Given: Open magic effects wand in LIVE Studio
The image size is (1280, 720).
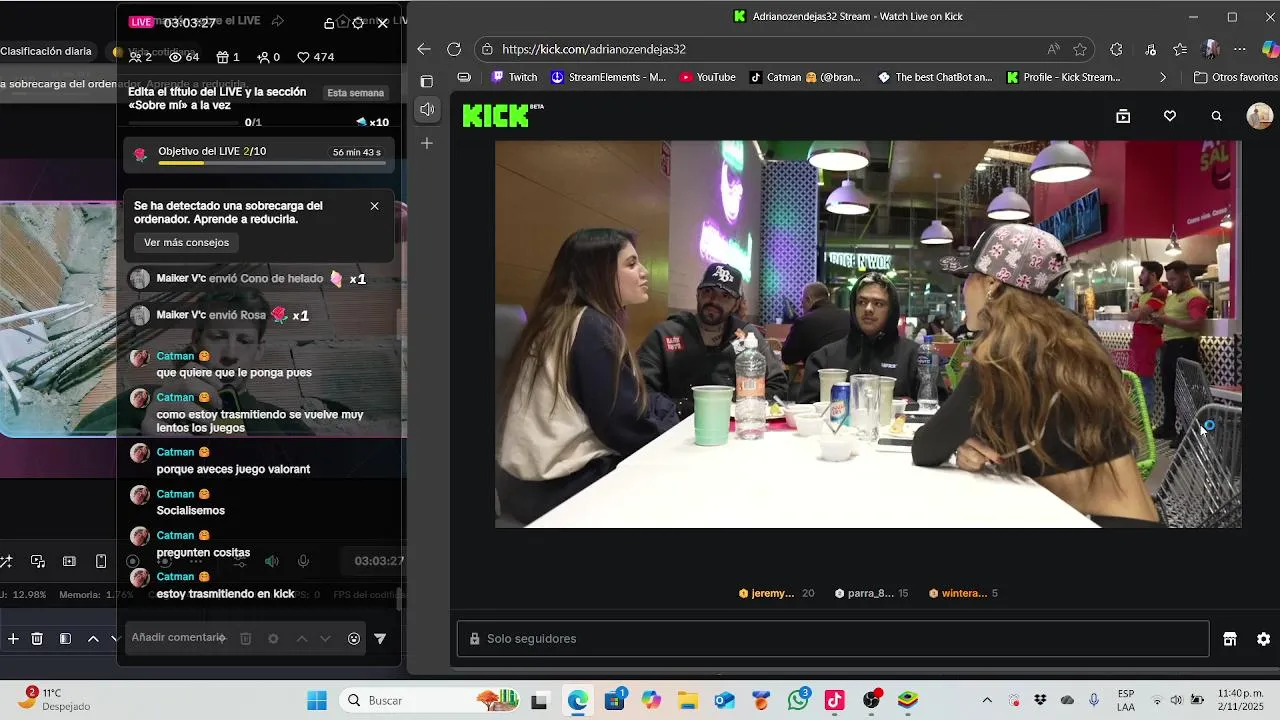Looking at the screenshot, I should click(x=5, y=562).
